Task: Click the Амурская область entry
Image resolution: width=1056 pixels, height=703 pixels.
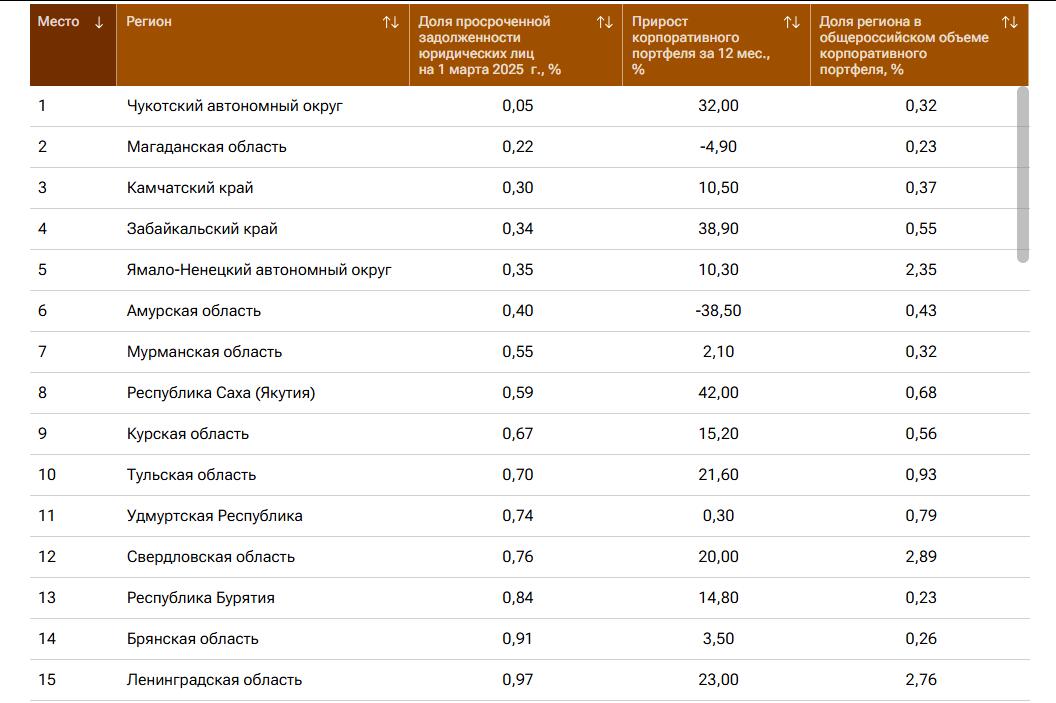Action: point(194,311)
